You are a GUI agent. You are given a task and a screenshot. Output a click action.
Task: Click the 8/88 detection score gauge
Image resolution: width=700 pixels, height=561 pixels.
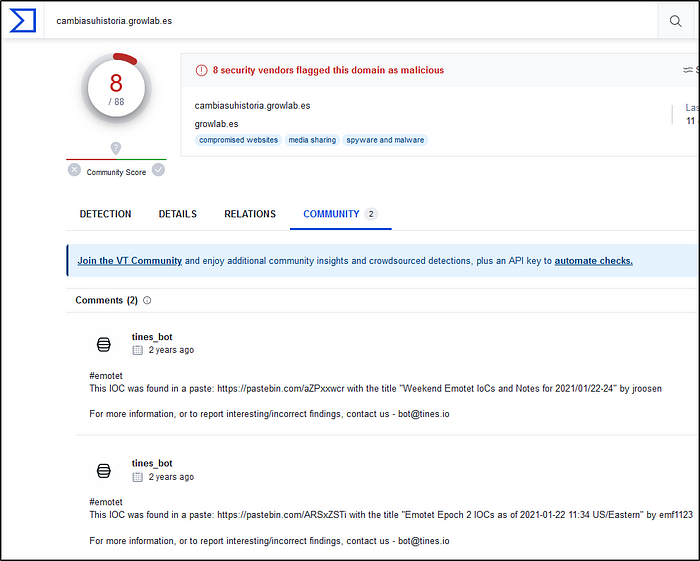(116, 92)
